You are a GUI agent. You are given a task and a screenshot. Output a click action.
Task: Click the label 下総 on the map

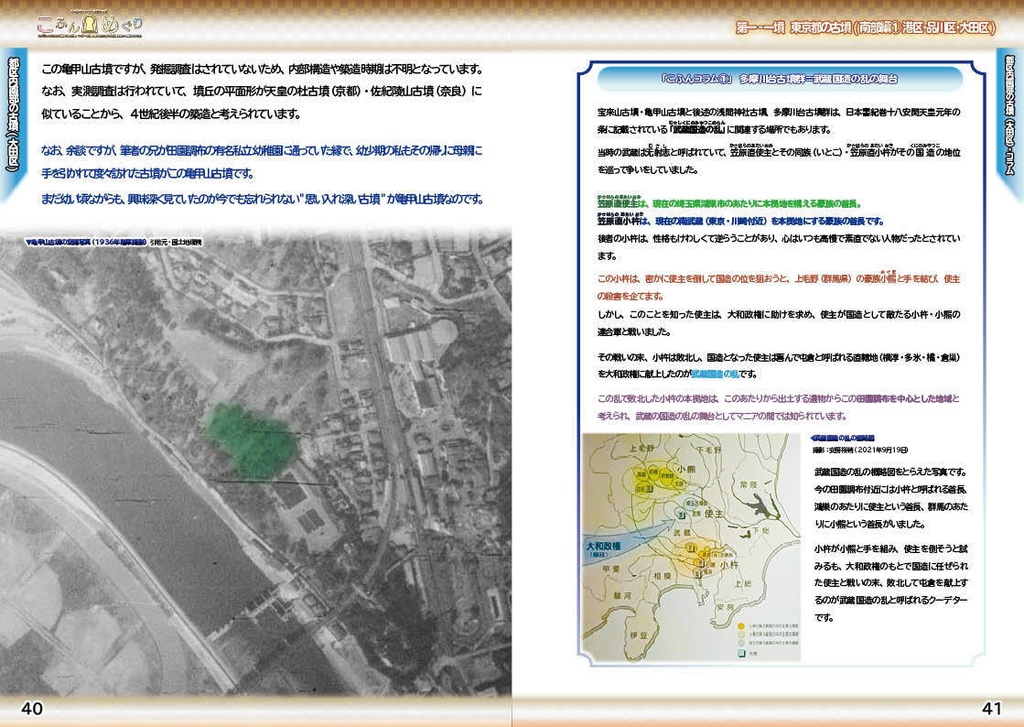point(763,531)
